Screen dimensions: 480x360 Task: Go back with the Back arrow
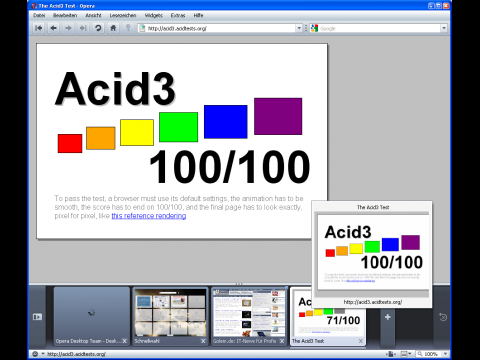point(54,28)
